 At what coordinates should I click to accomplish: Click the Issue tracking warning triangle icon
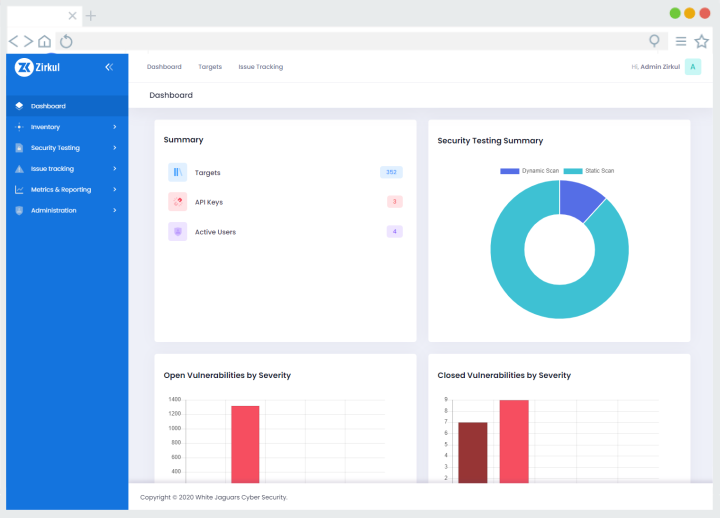(19, 169)
